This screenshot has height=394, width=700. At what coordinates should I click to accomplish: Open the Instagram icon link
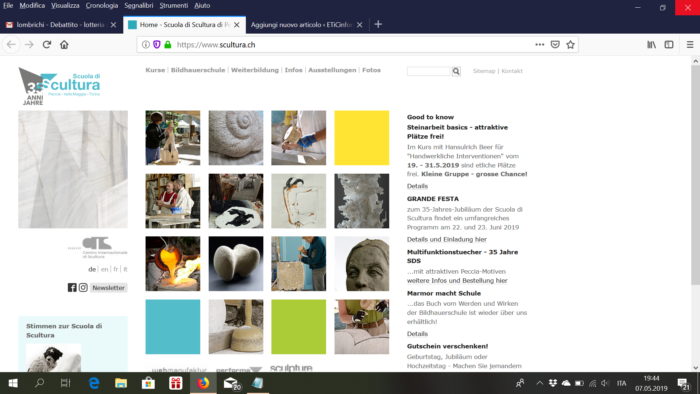(x=83, y=288)
